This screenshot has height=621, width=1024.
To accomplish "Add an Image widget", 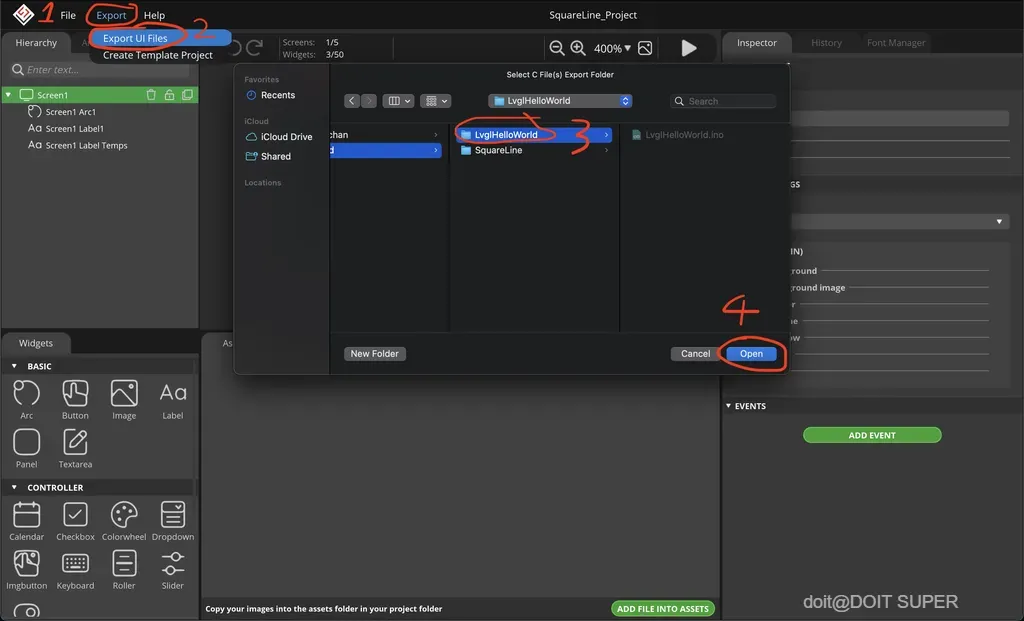I will pyautogui.click(x=124, y=400).
